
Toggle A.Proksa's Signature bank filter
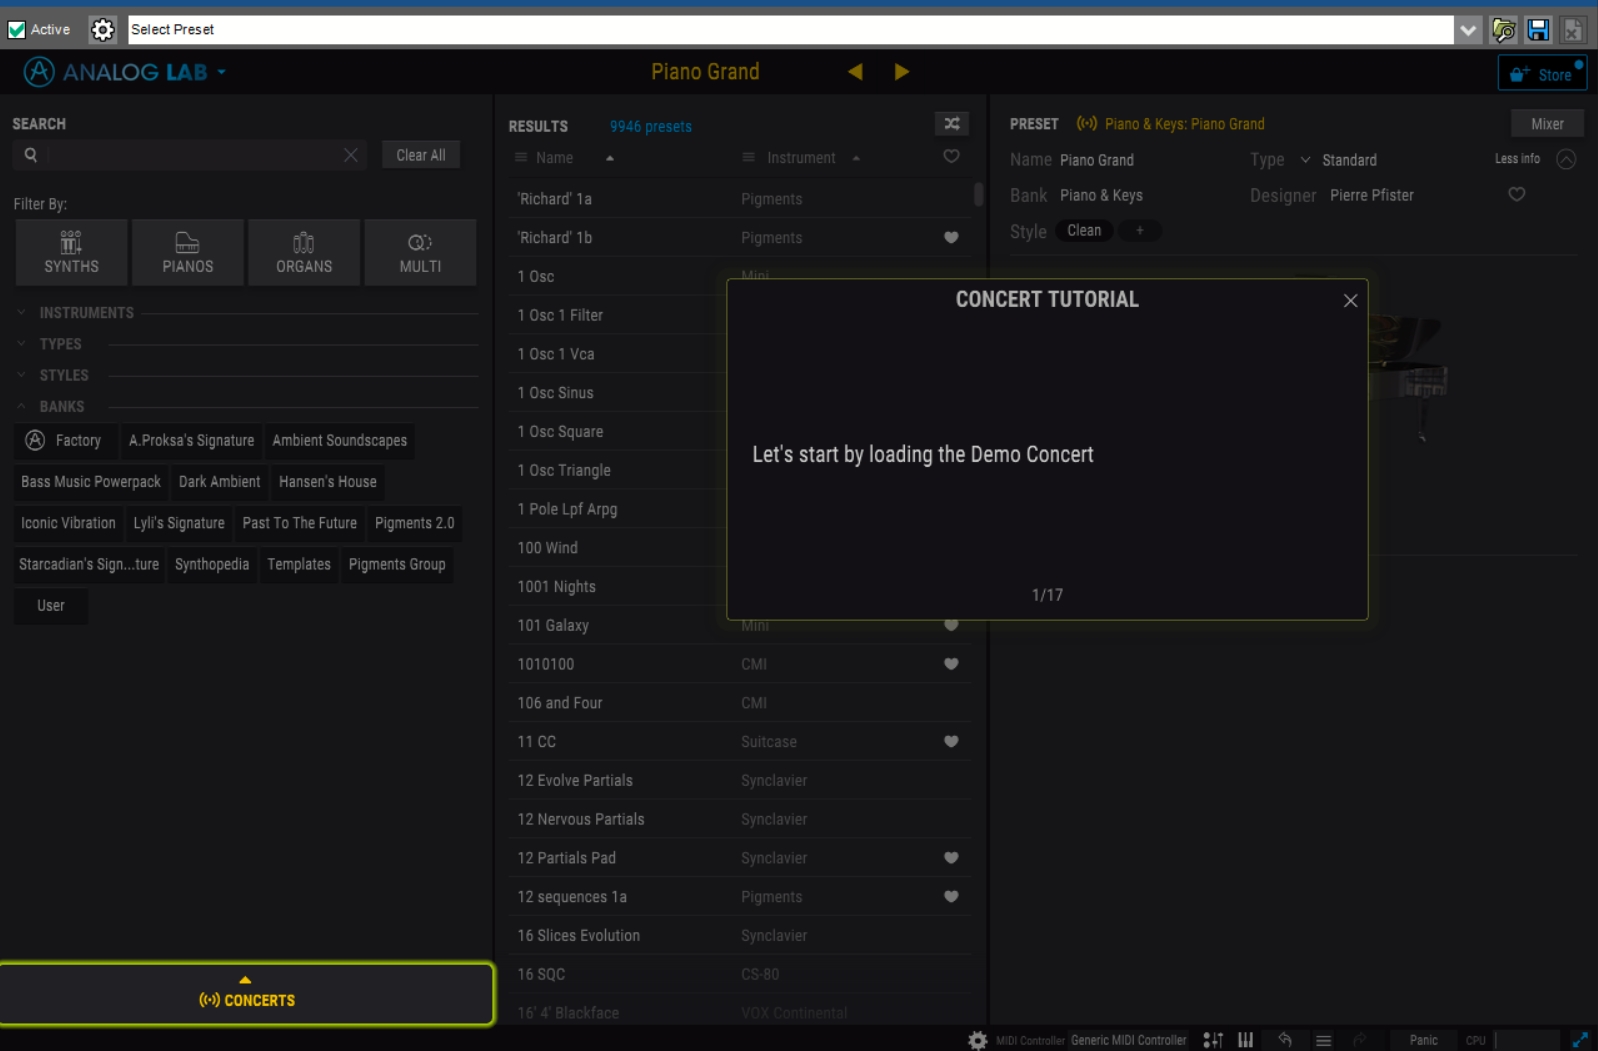click(191, 440)
